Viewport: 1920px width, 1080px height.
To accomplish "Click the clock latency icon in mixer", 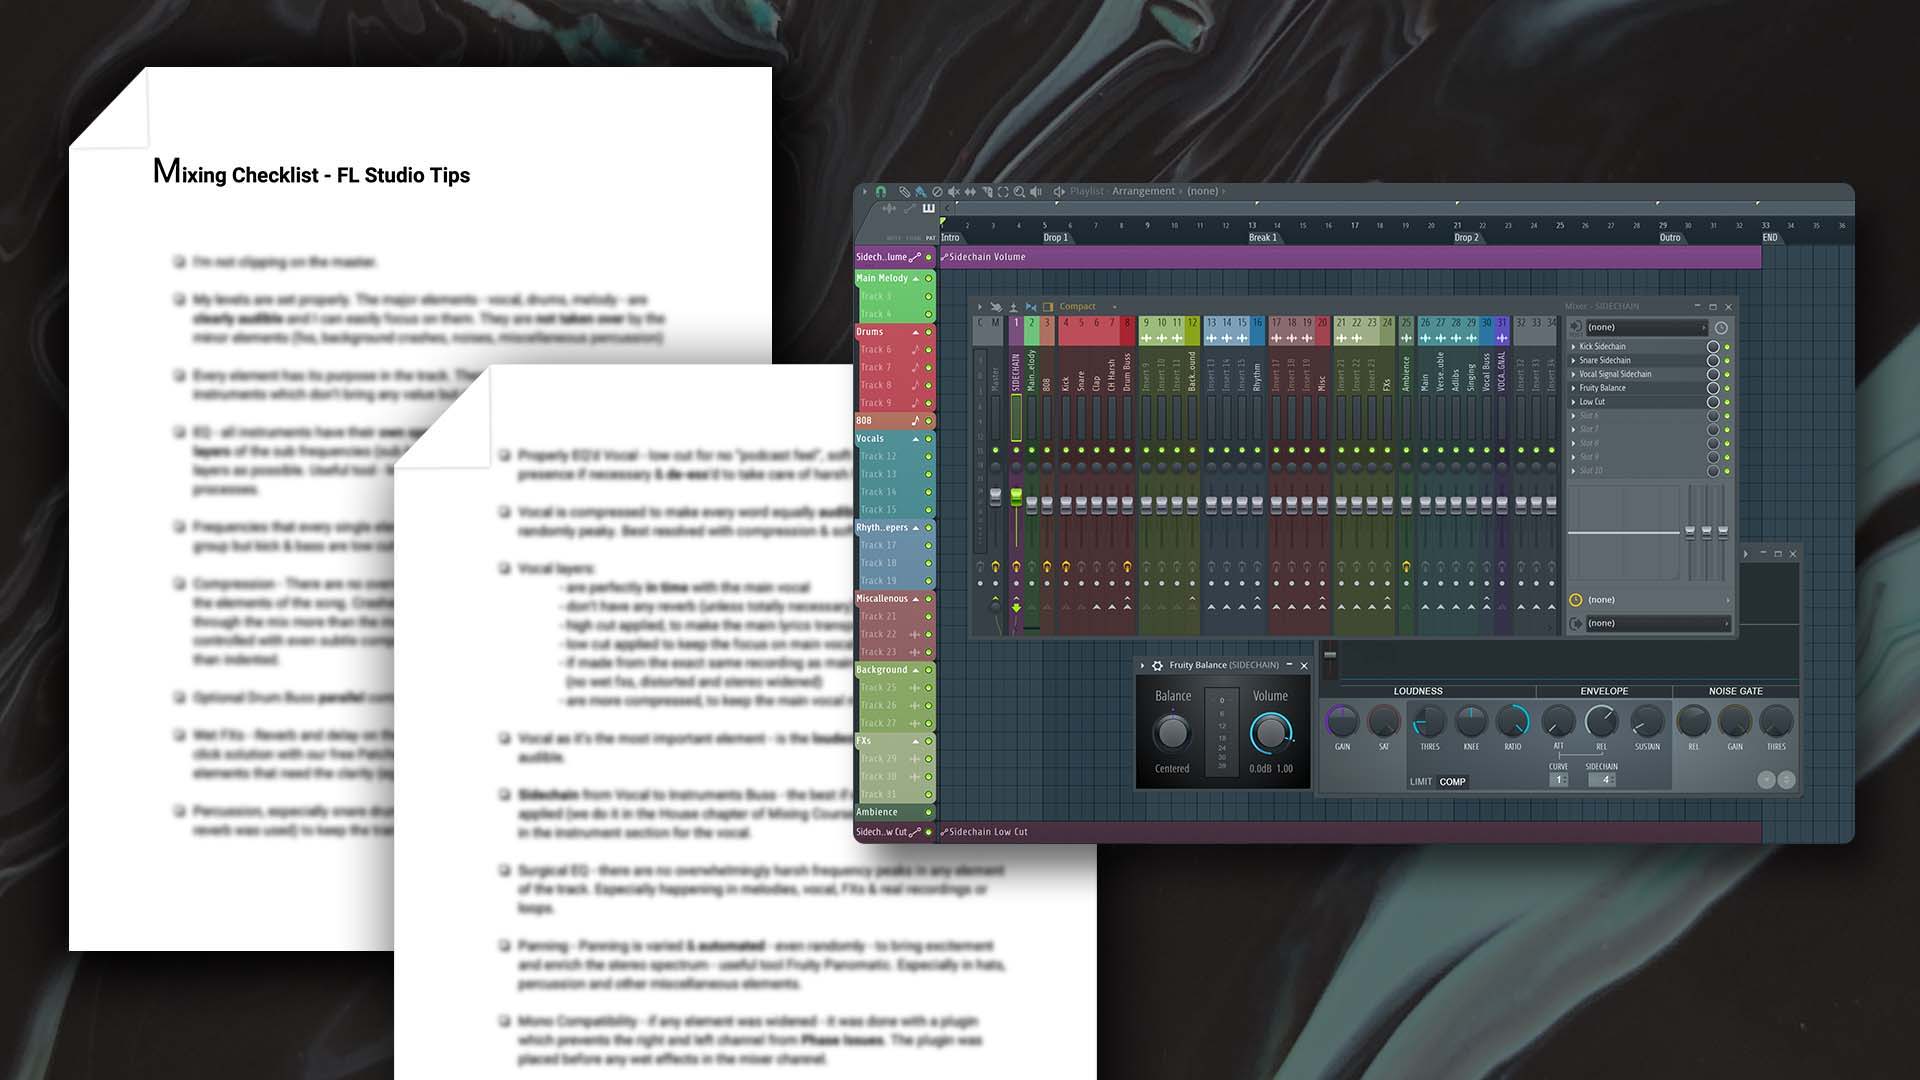I will 1721,328.
